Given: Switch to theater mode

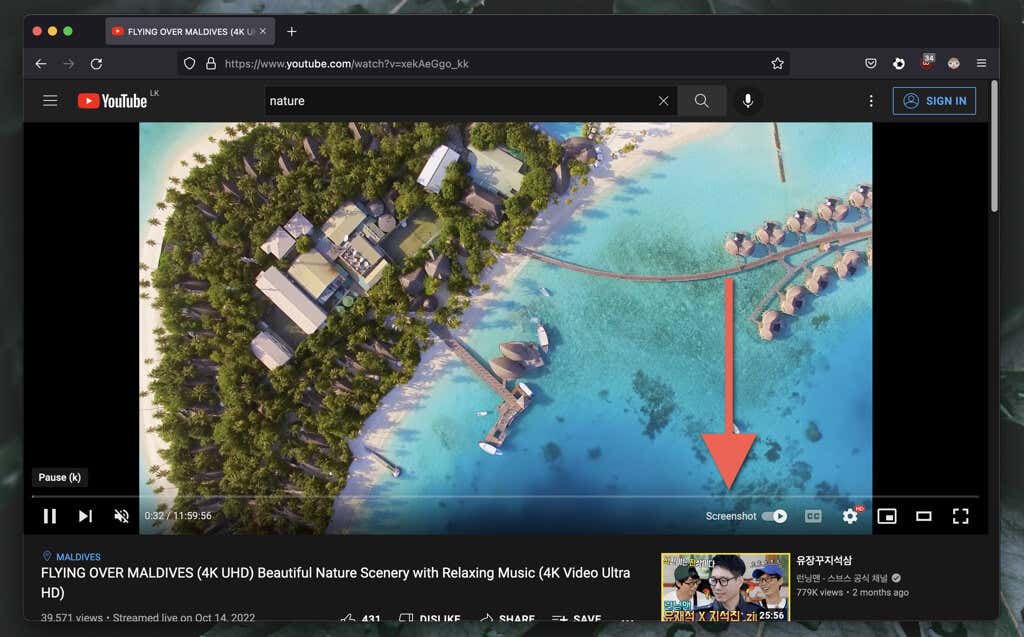Looking at the screenshot, I should [x=923, y=516].
